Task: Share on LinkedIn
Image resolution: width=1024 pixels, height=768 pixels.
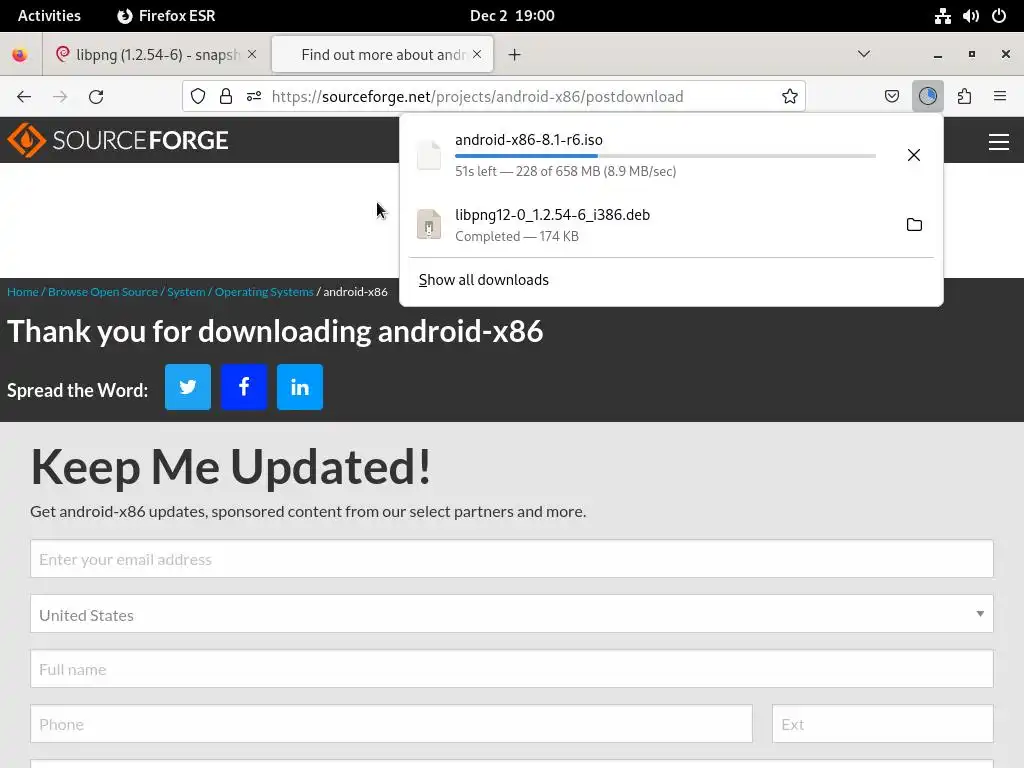Action: [300, 387]
